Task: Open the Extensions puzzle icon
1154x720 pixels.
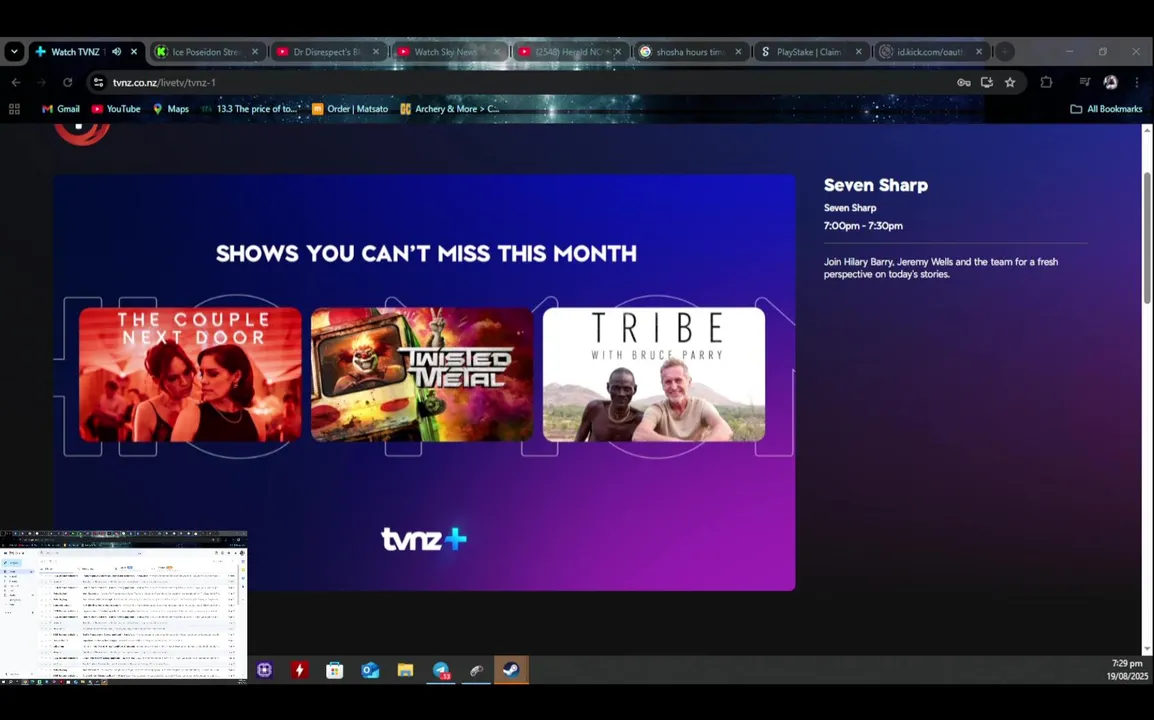Action: (x=1046, y=82)
